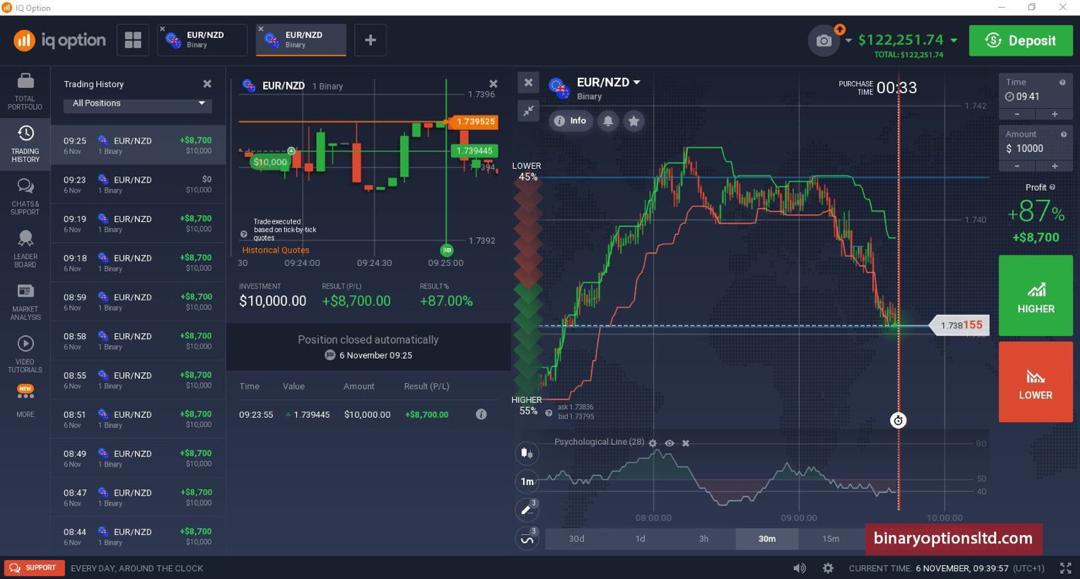
Task: Select the 30d timeframe
Action: pyautogui.click(x=577, y=538)
